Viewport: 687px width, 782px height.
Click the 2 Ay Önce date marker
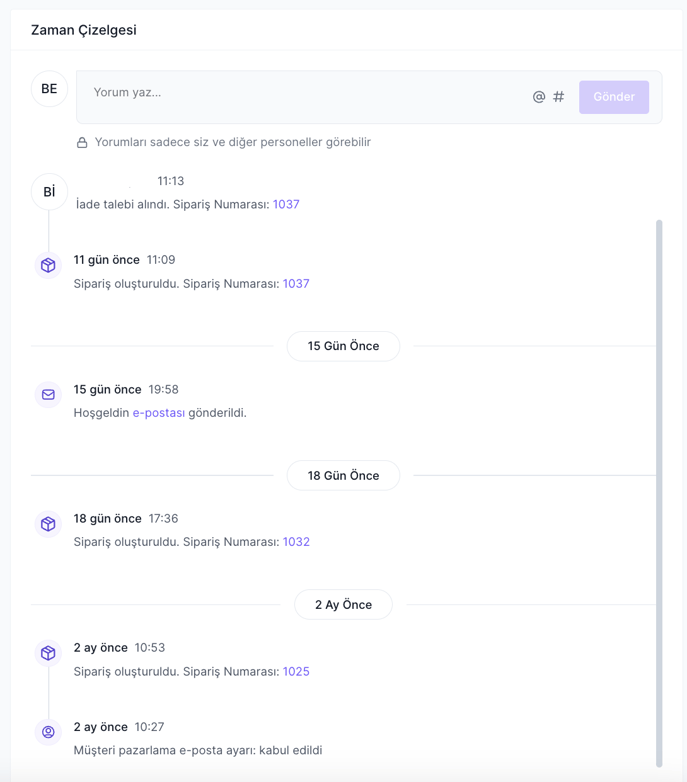pyautogui.click(x=344, y=604)
